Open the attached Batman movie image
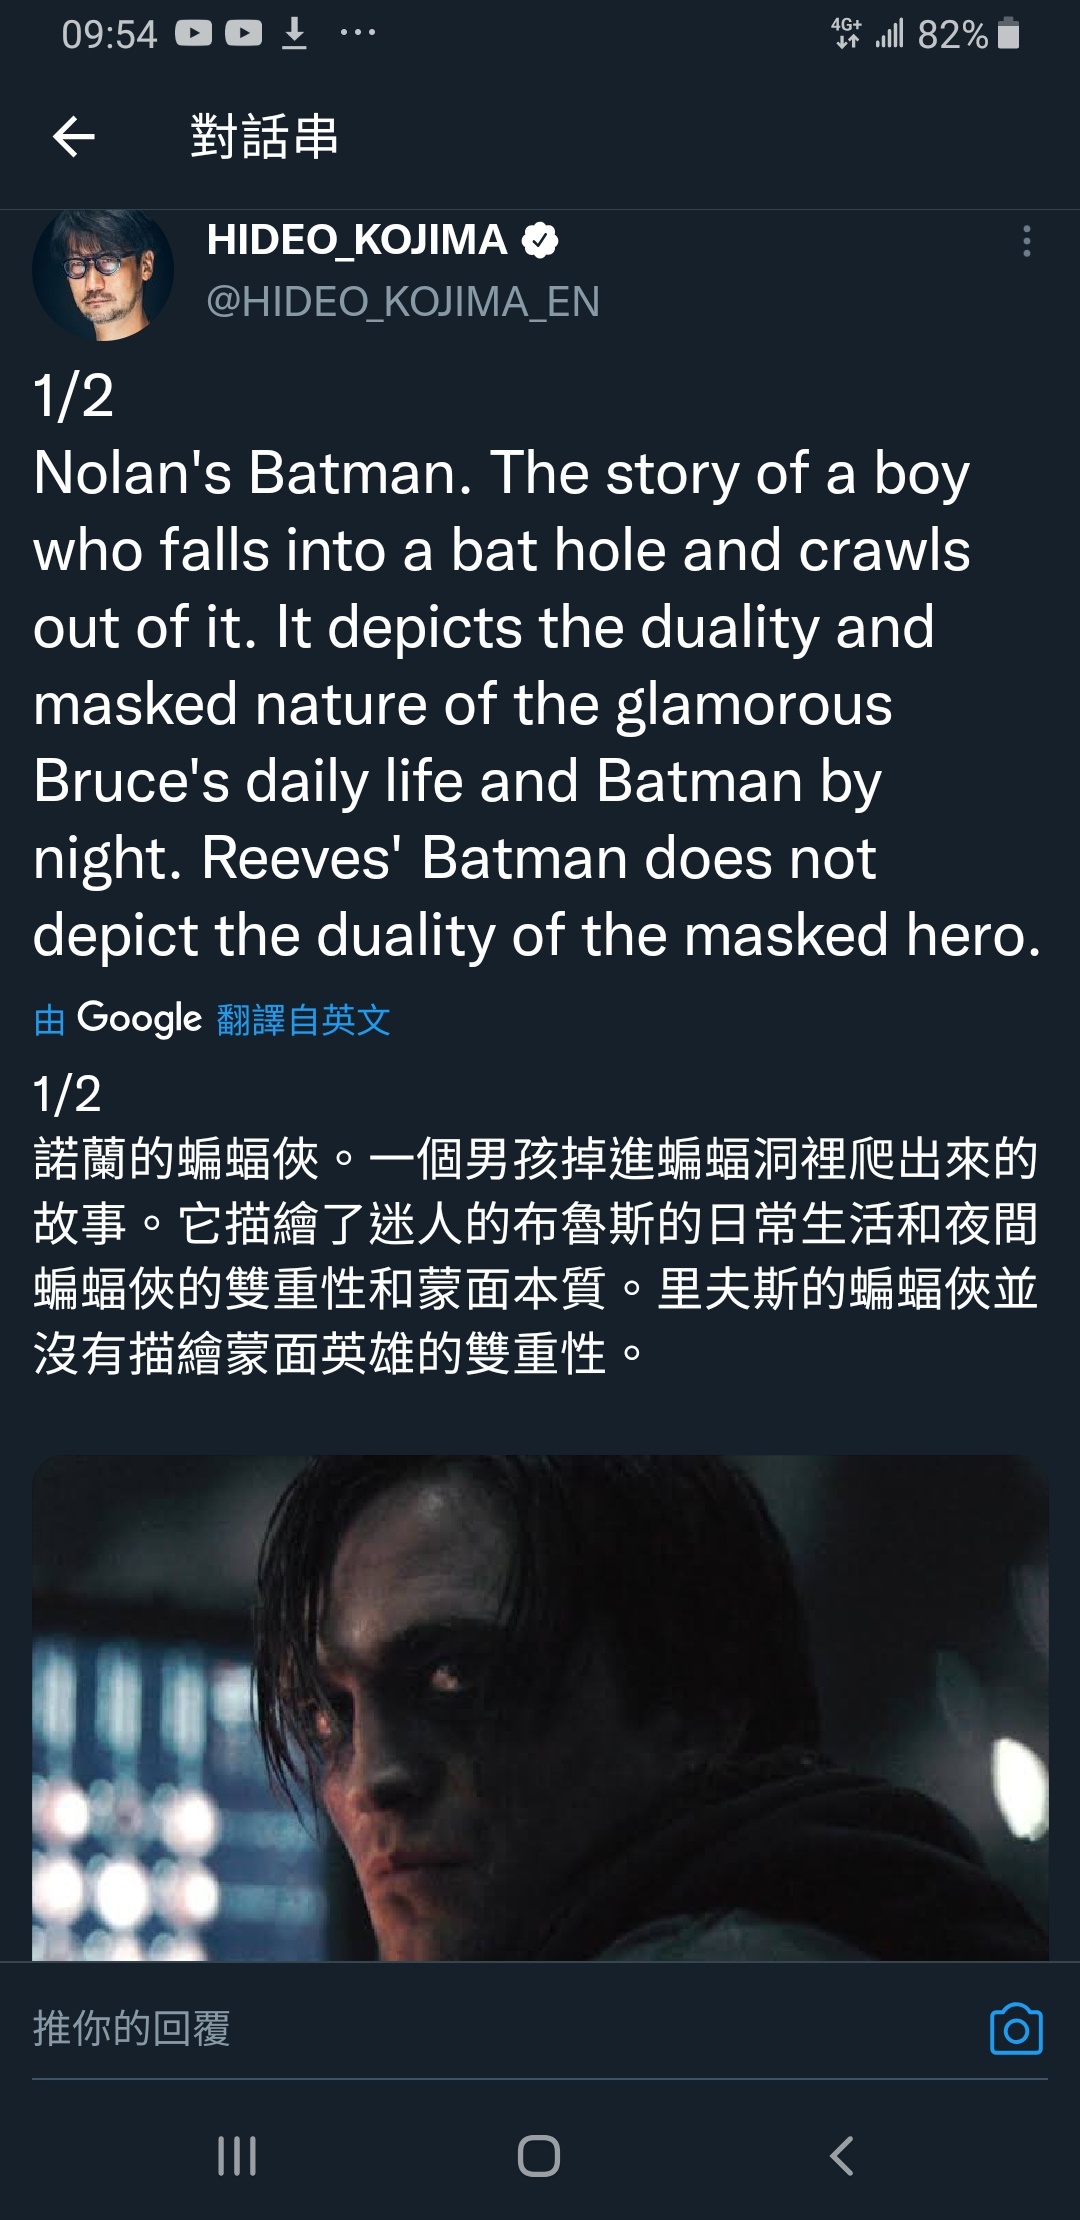The height and width of the screenshot is (2220, 1080). [540, 1707]
